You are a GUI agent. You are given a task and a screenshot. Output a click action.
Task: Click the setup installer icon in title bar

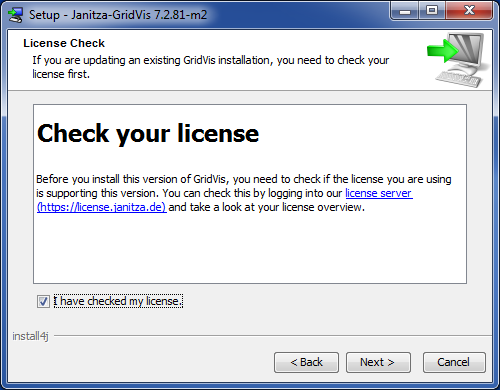[x=15, y=15]
